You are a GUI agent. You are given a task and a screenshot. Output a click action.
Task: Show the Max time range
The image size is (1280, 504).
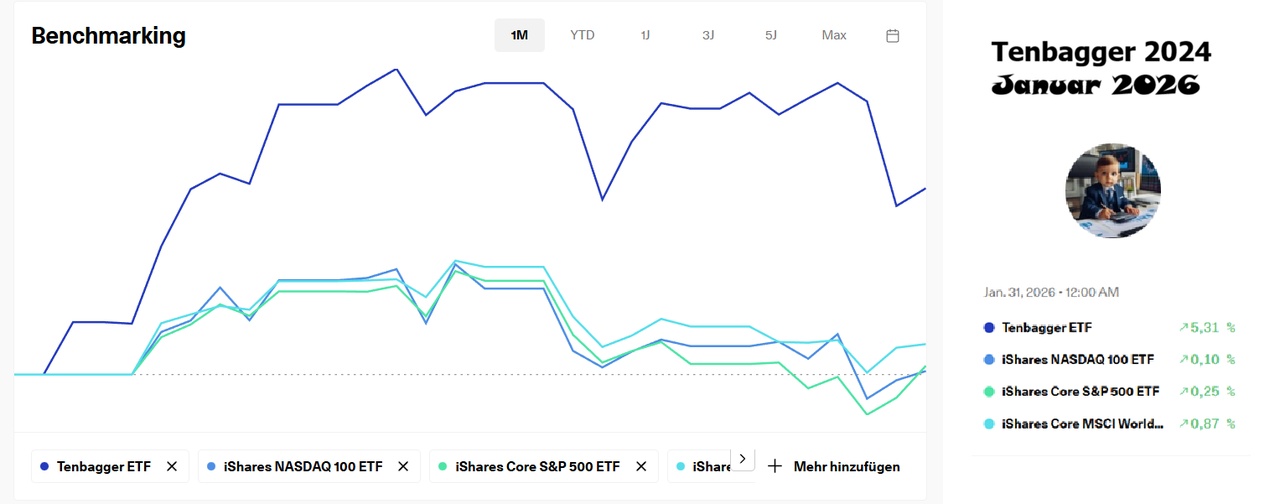pyautogui.click(x=834, y=35)
